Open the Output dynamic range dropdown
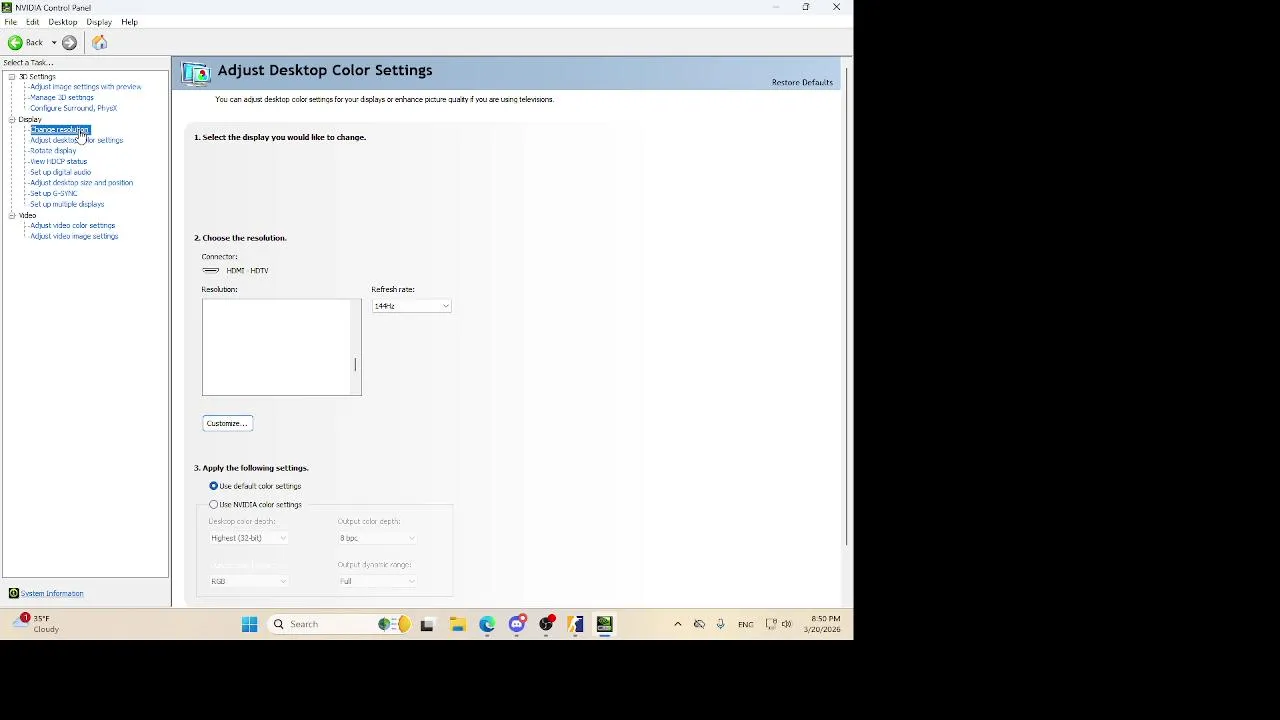The height and width of the screenshot is (720, 1280). pyautogui.click(x=377, y=581)
